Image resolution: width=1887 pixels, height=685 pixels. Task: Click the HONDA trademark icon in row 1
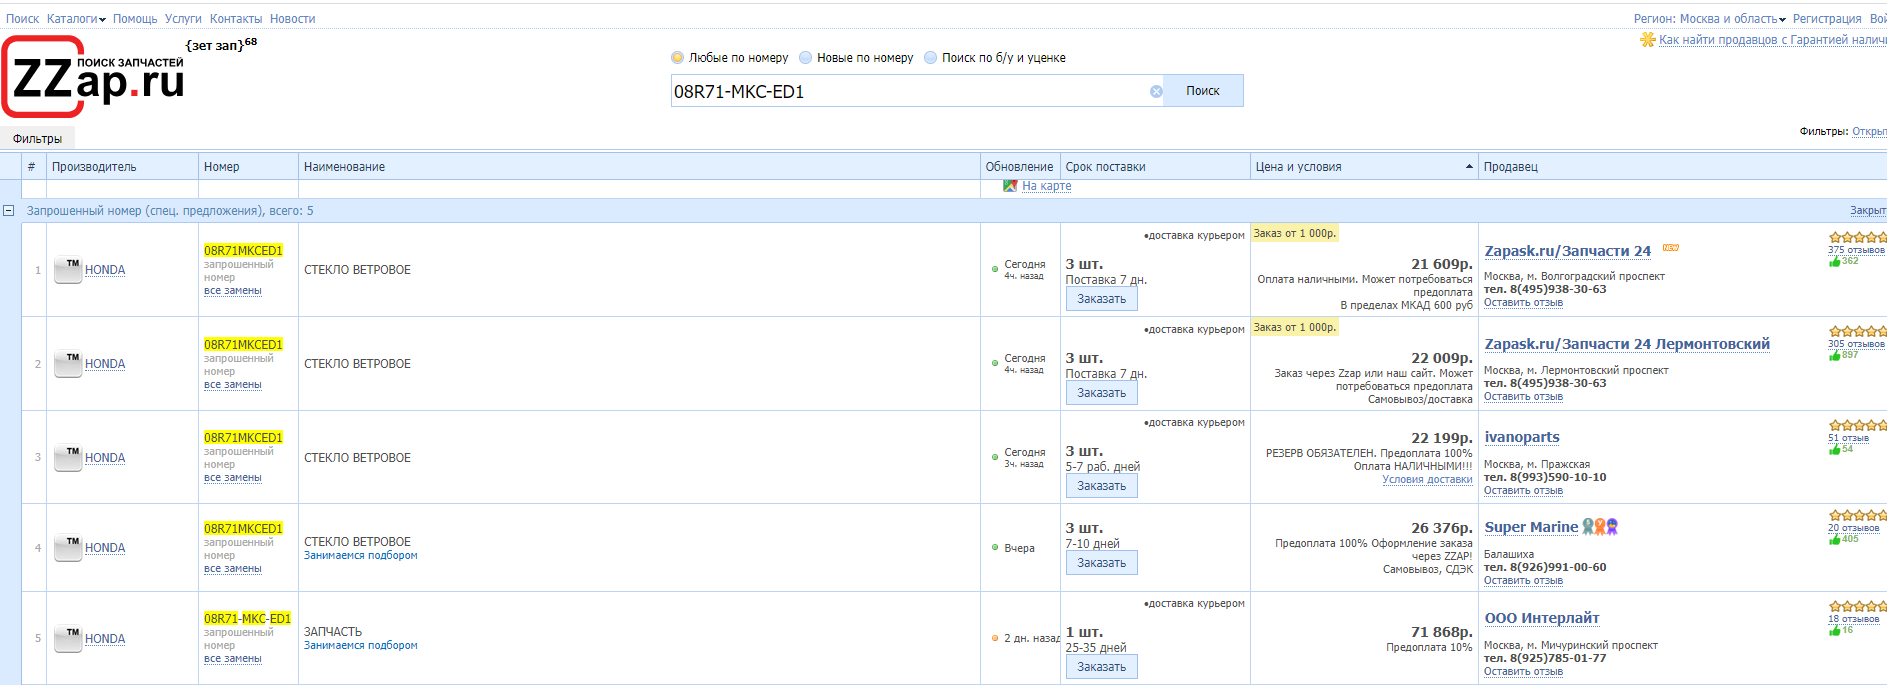coord(68,270)
